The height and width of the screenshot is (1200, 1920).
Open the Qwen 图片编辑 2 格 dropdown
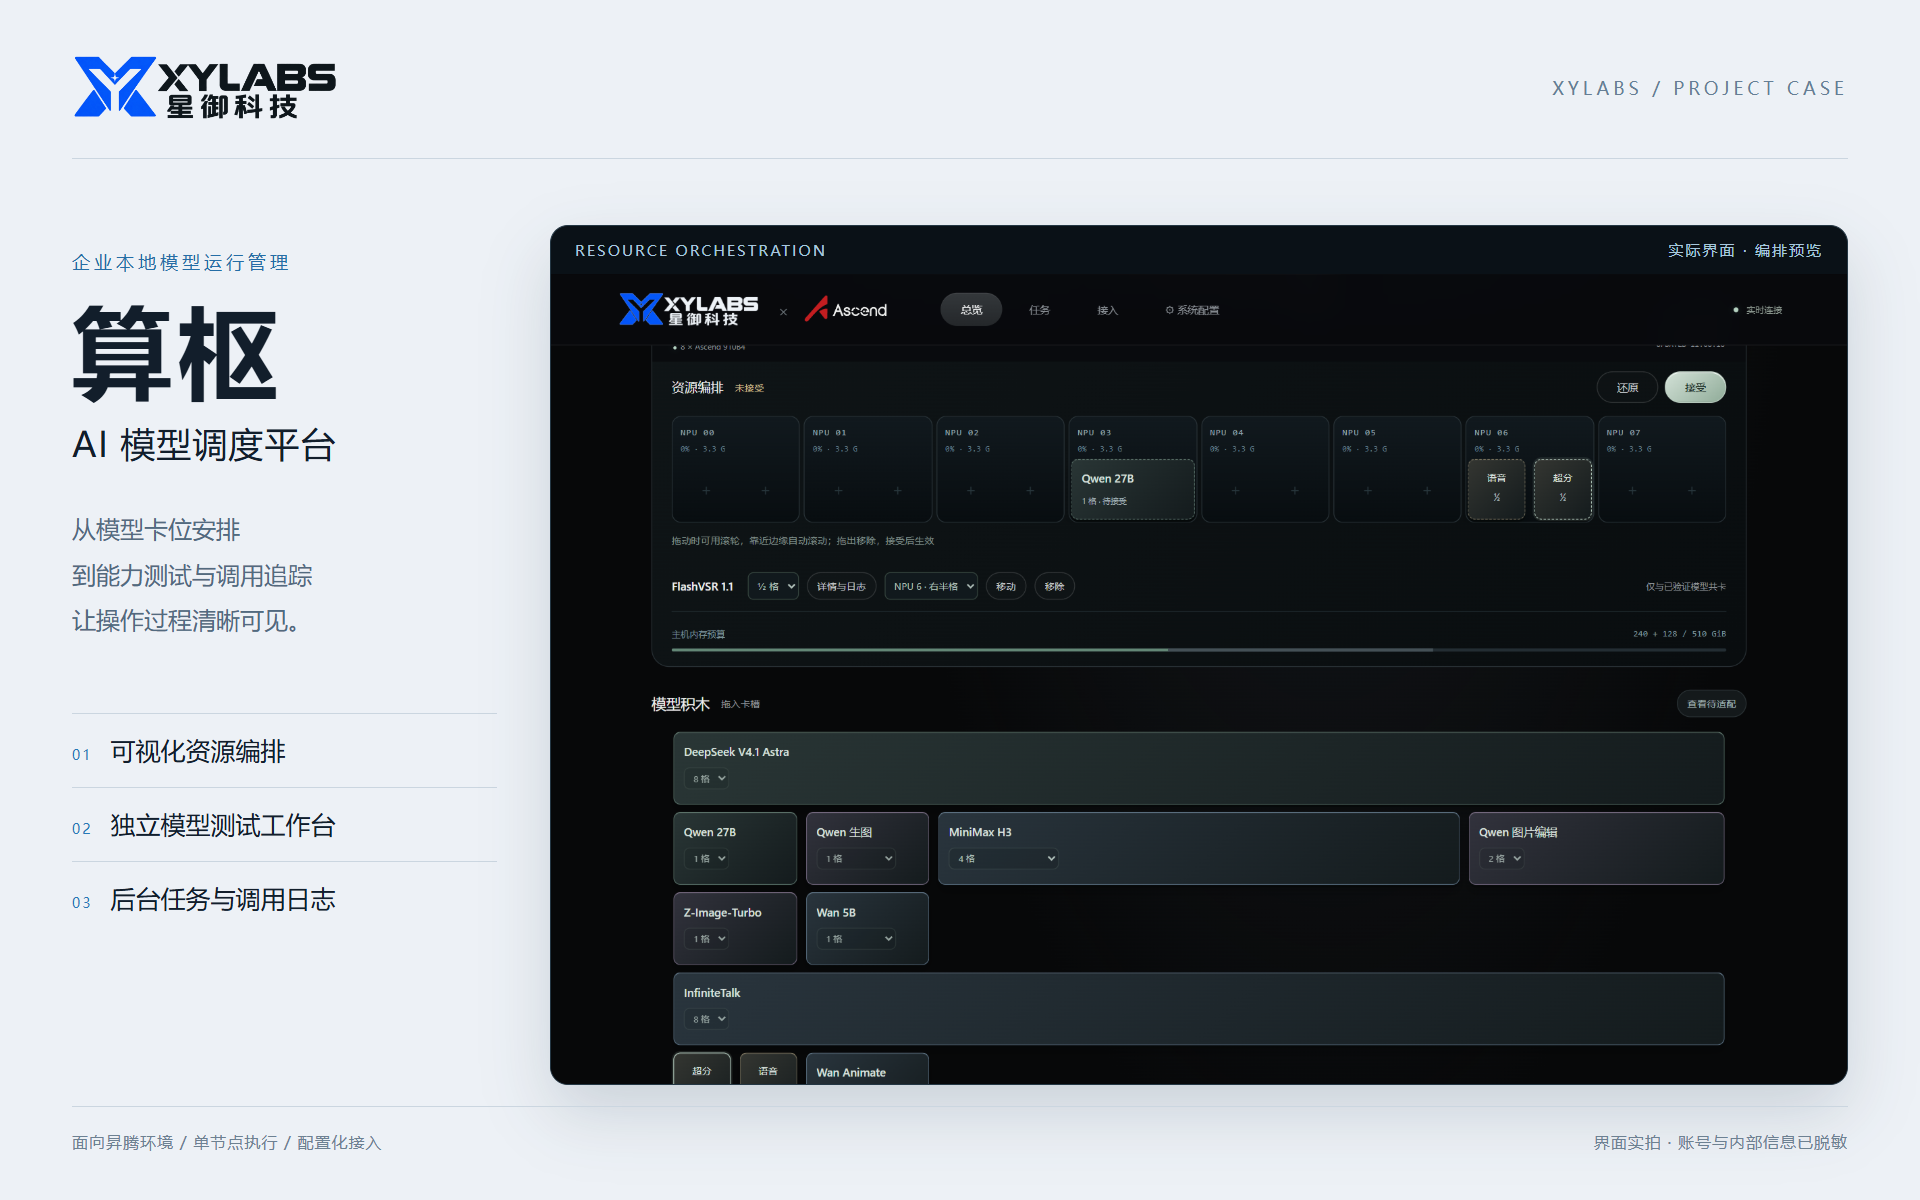click(1502, 859)
